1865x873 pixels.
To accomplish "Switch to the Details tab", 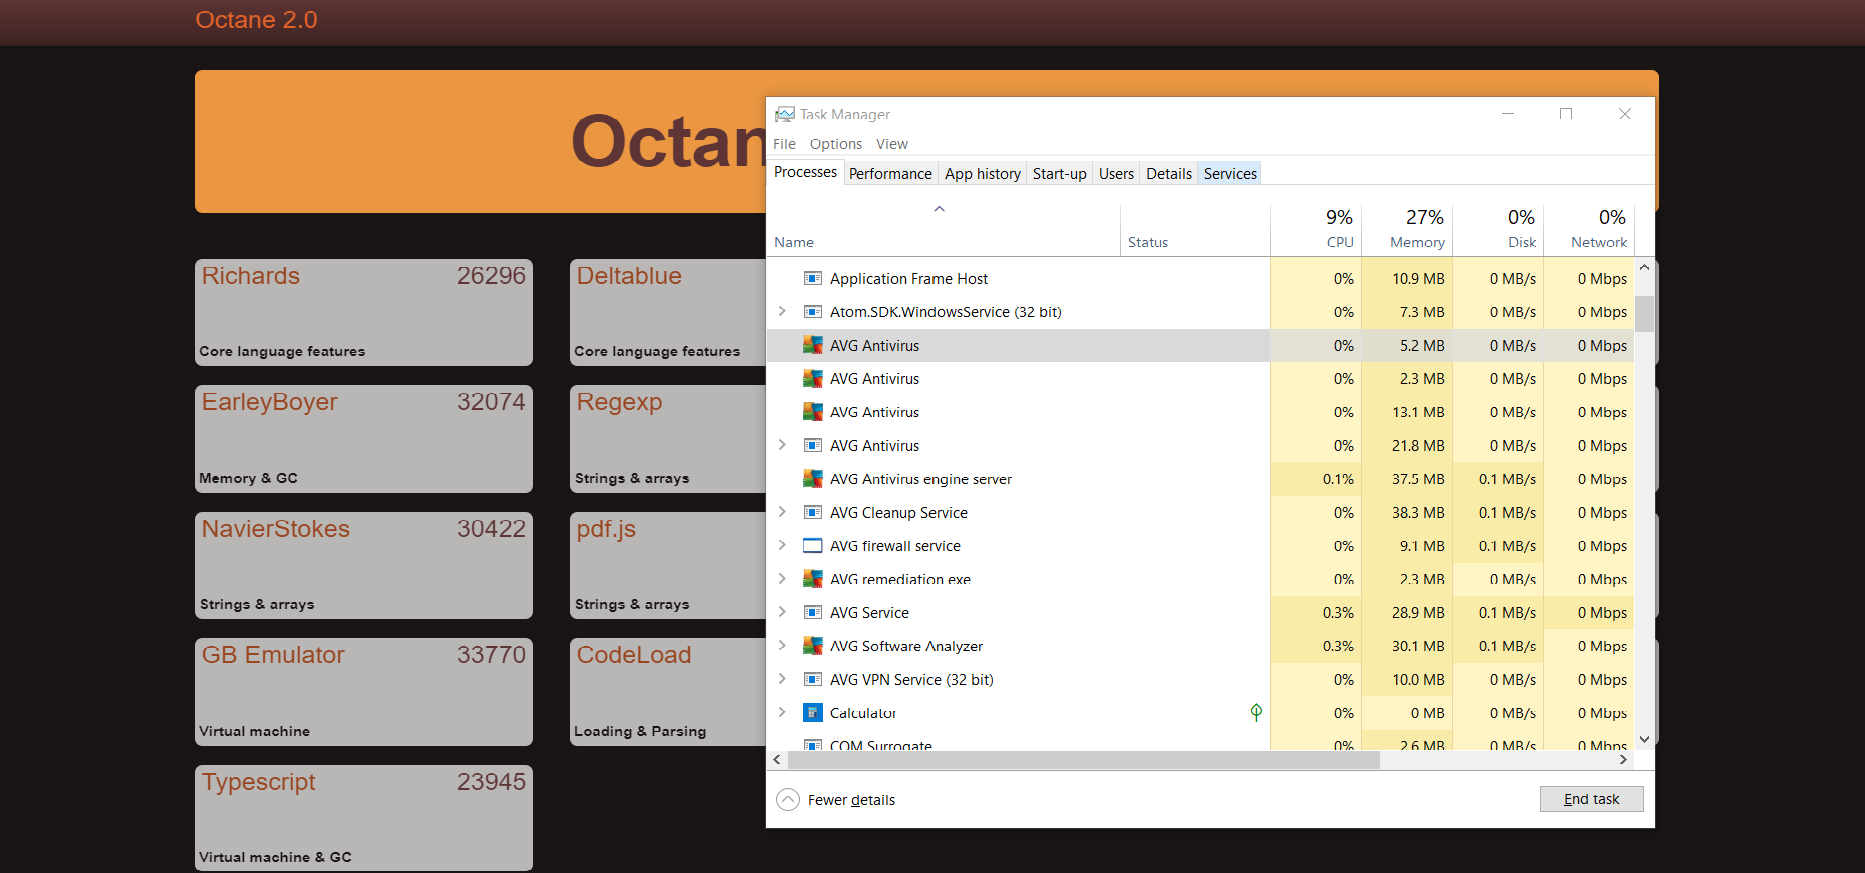I will point(1169,174).
